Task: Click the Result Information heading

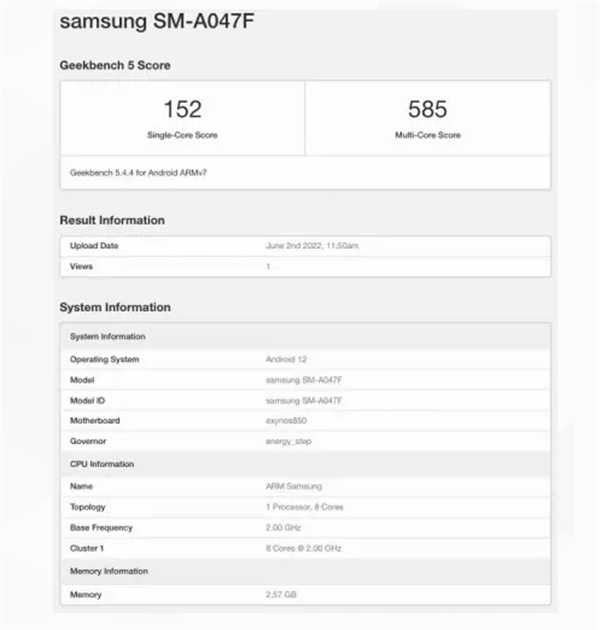Action: coord(112,220)
